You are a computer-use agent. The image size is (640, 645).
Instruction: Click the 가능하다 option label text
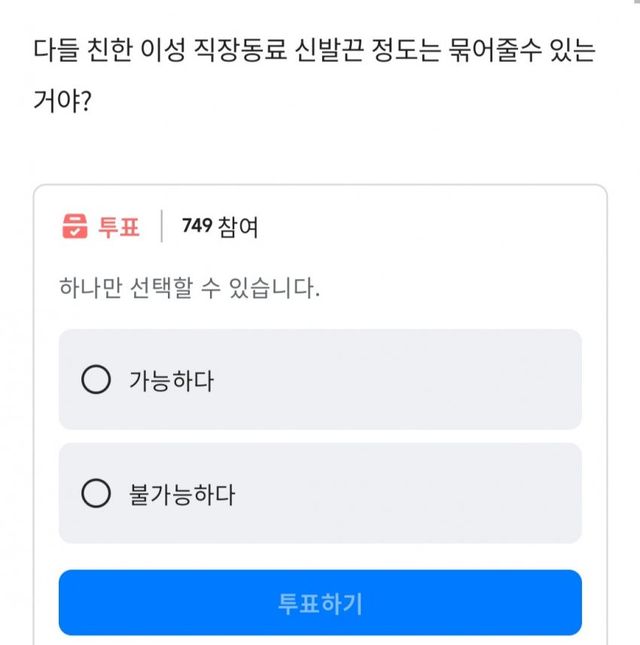(171, 381)
